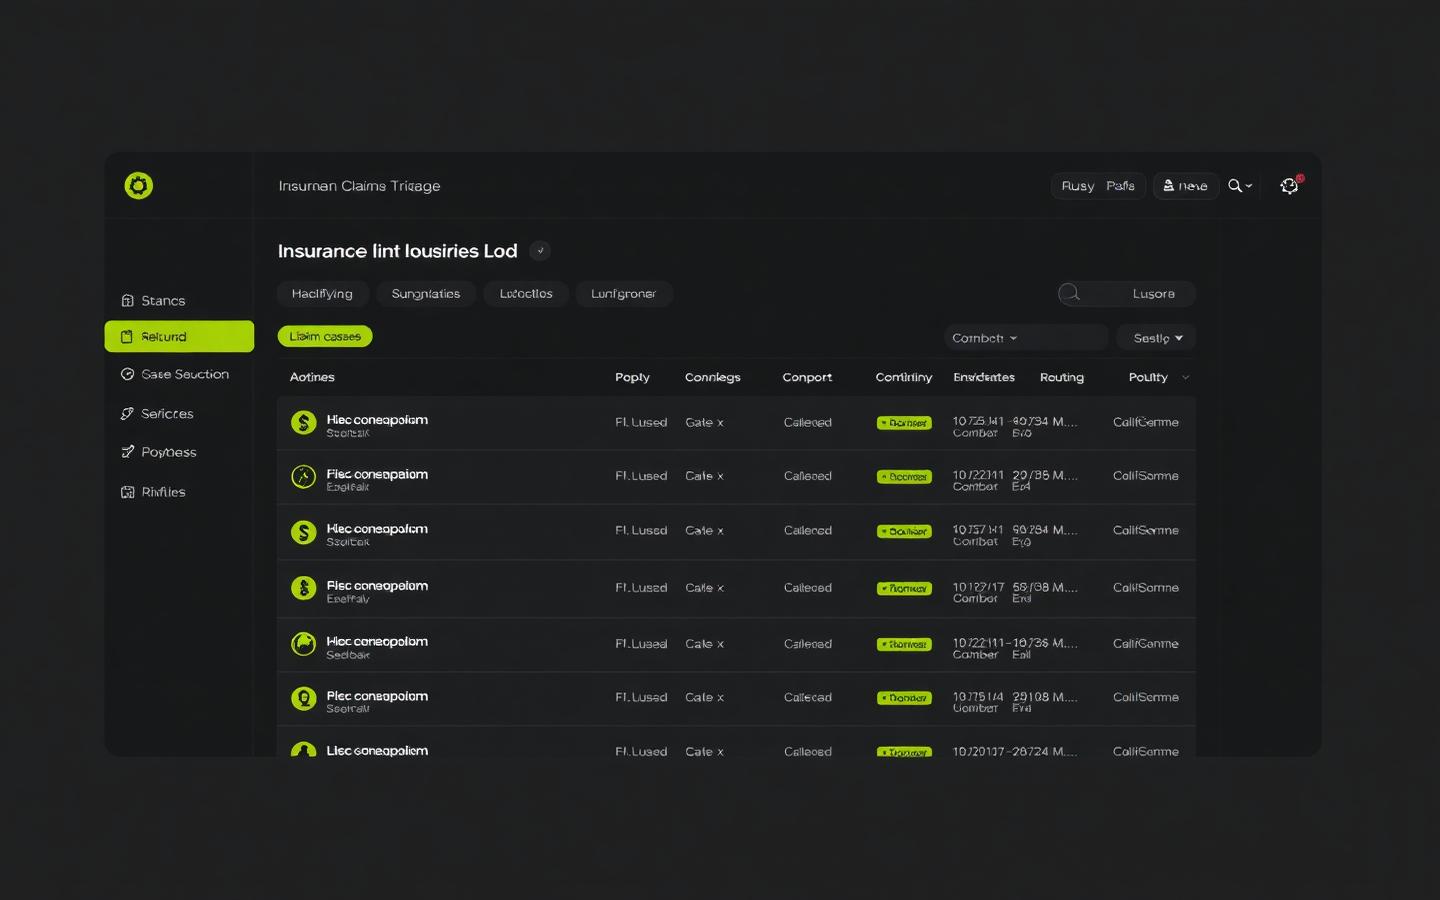Open the Combct dropdown

point(1026,338)
